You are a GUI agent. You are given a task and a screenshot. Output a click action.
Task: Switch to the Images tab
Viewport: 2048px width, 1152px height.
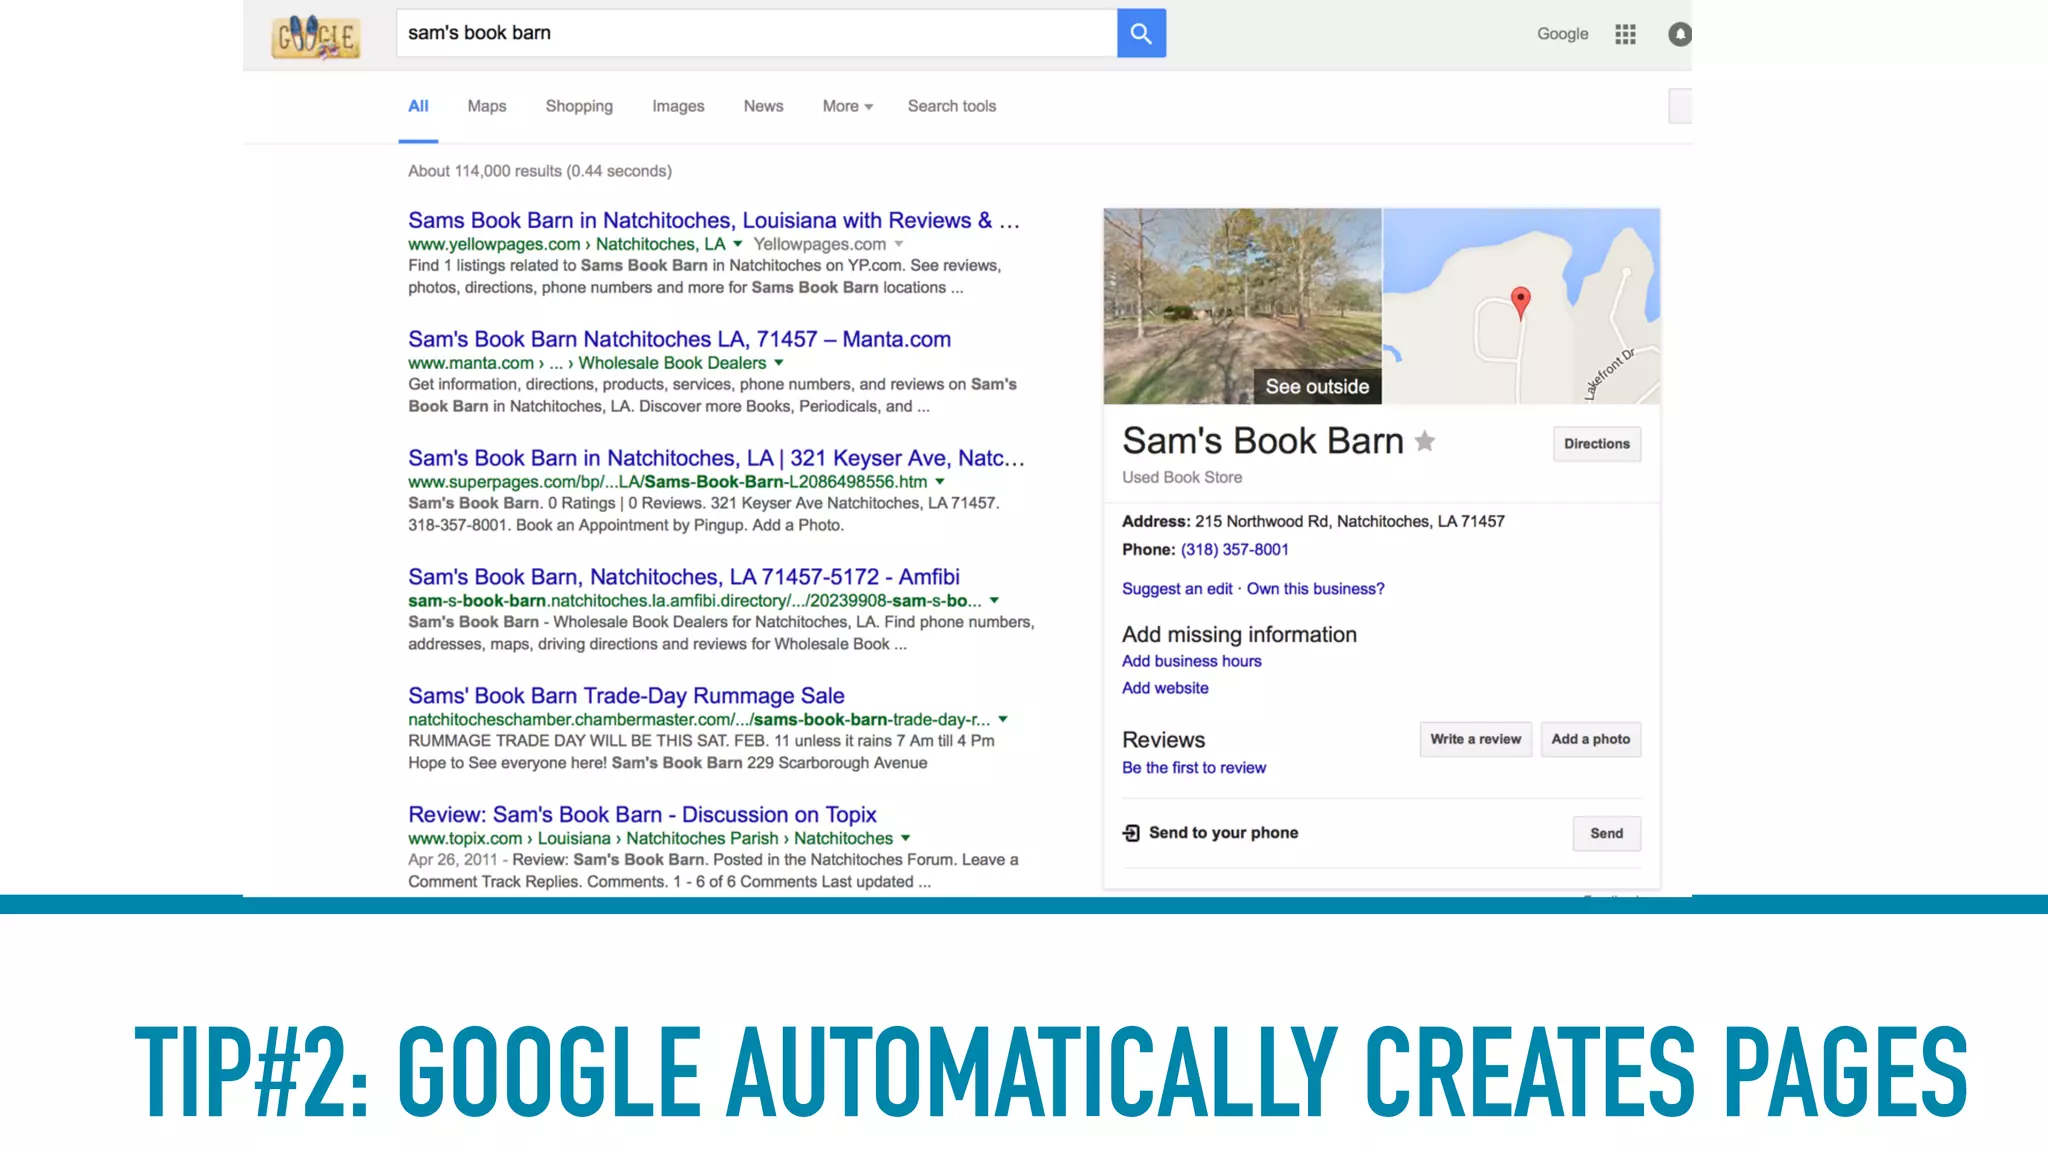click(678, 106)
